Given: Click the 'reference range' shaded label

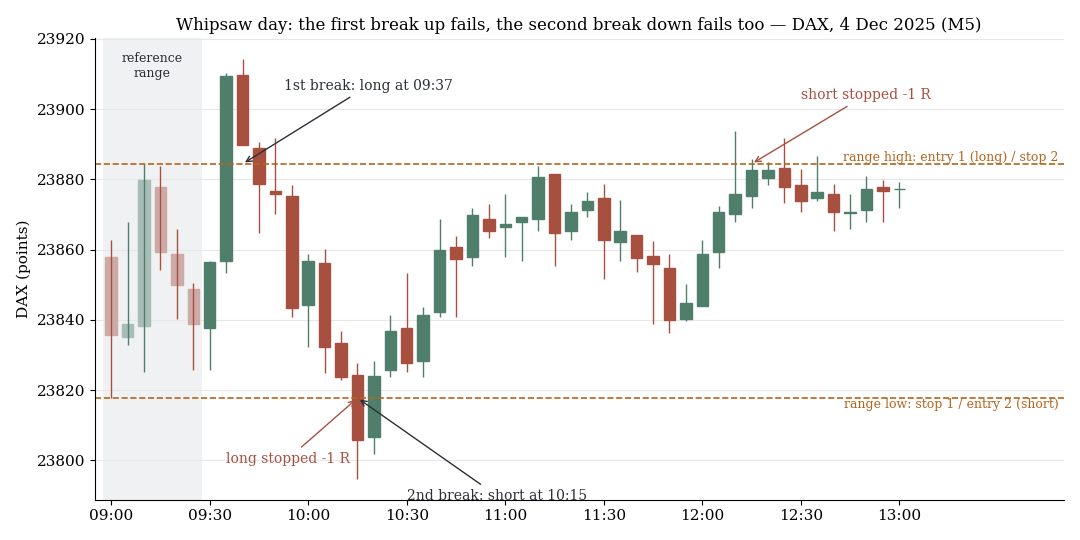Looking at the screenshot, I should tap(152, 65).
